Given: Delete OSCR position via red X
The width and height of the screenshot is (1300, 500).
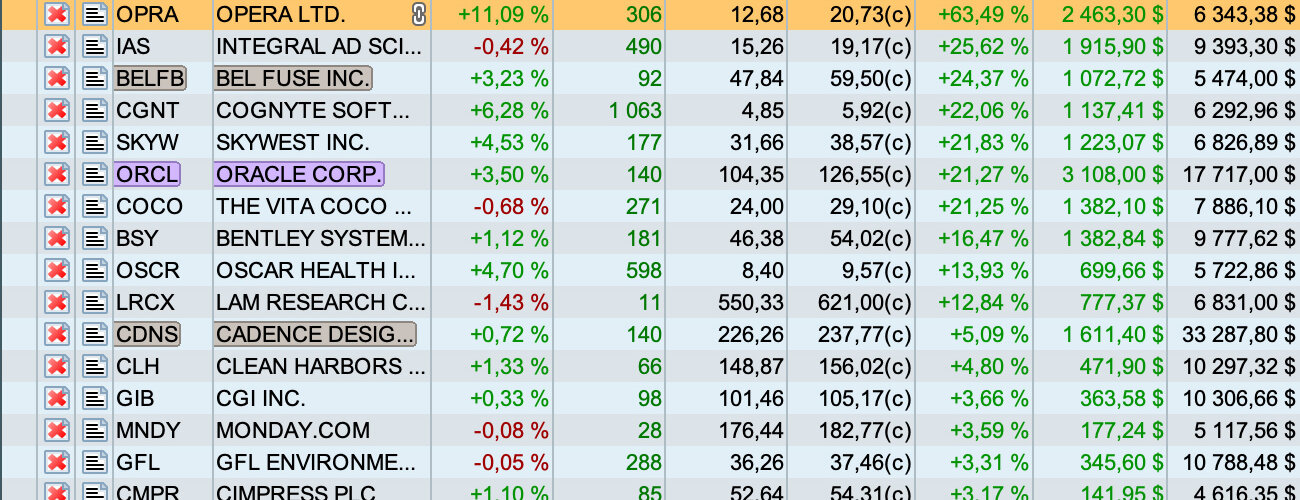Looking at the screenshot, I should [x=57, y=271].
